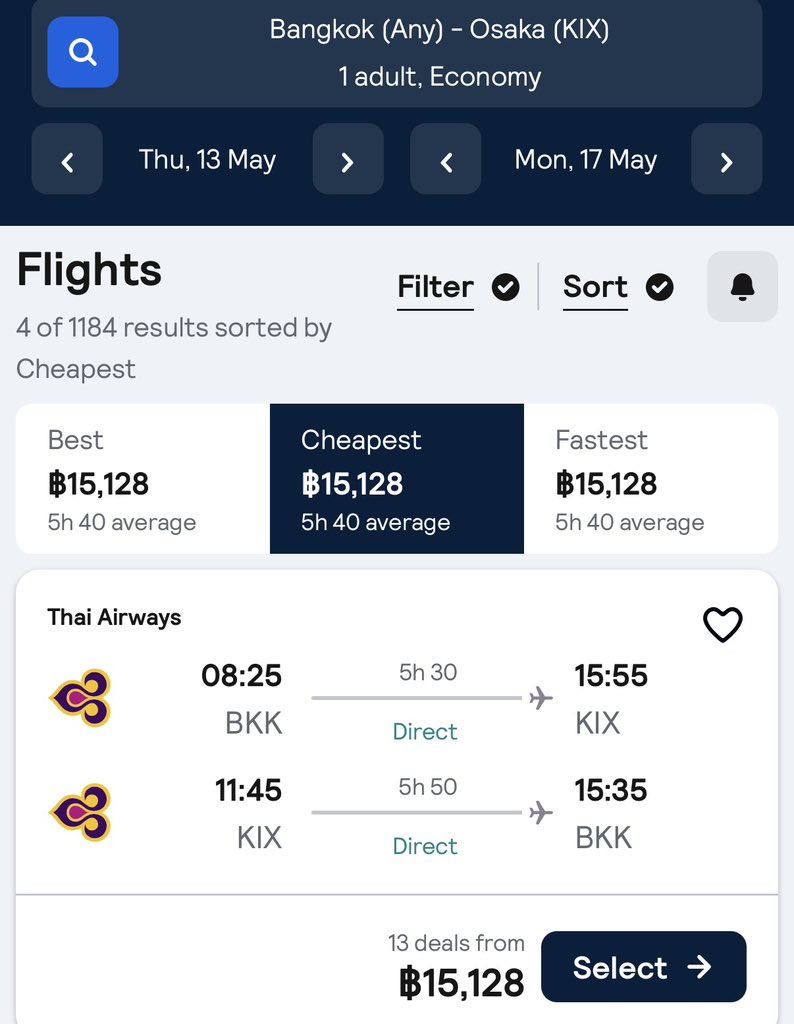Go to next return date after Mon, 17 May
The width and height of the screenshot is (794, 1024).
click(727, 159)
